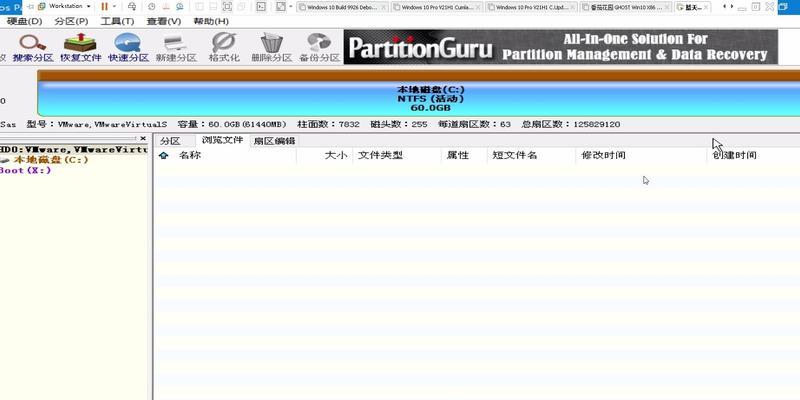Click the 新建分区 new partition icon
The height and width of the screenshot is (400, 800).
176,47
